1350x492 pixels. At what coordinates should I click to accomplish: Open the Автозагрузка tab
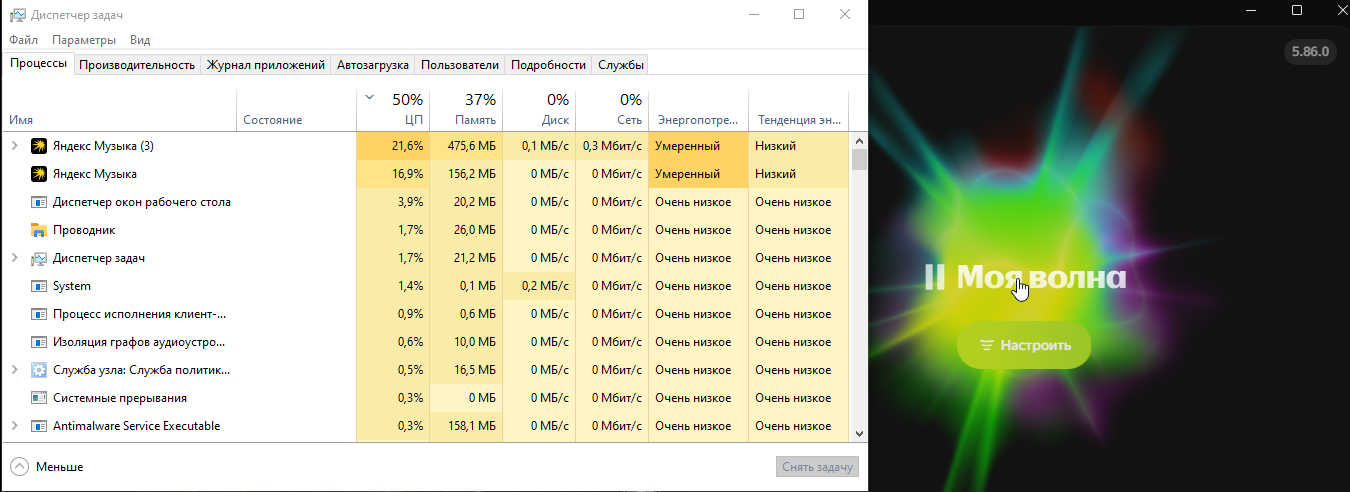pyautogui.click(x=373, y=65)
